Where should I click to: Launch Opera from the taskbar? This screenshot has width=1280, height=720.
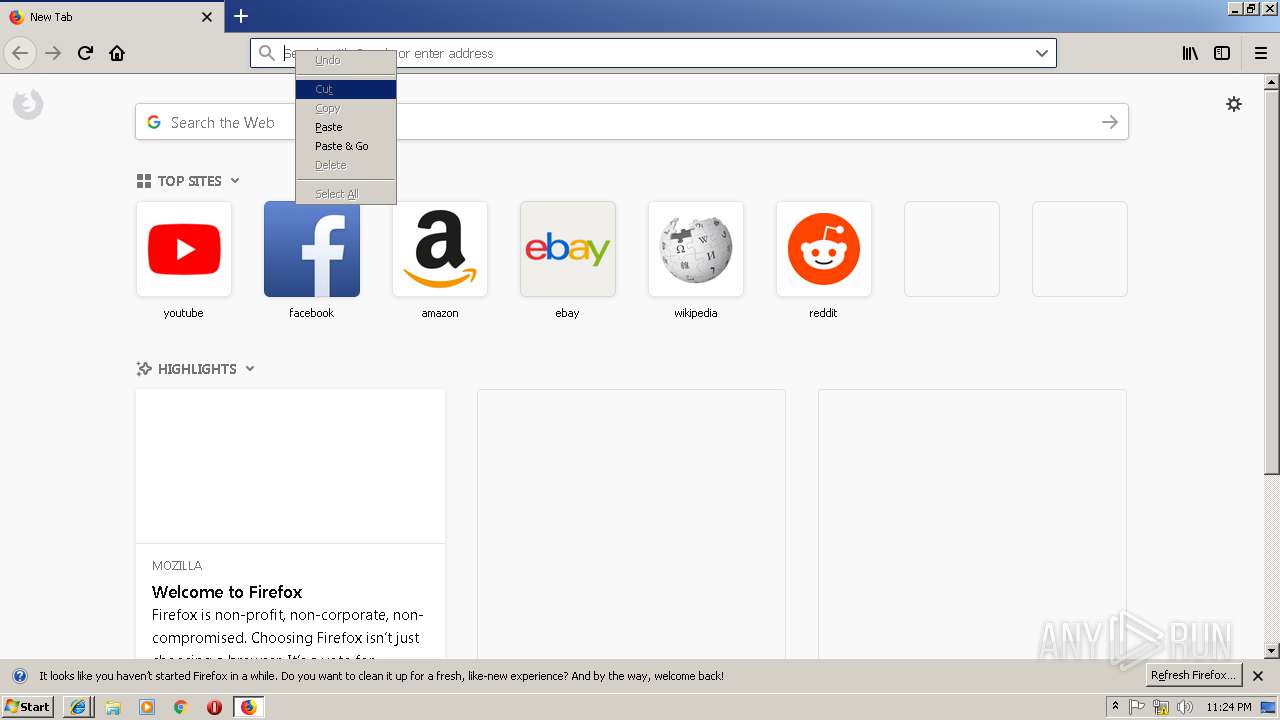pyautogui.click(x=214, y=707)
